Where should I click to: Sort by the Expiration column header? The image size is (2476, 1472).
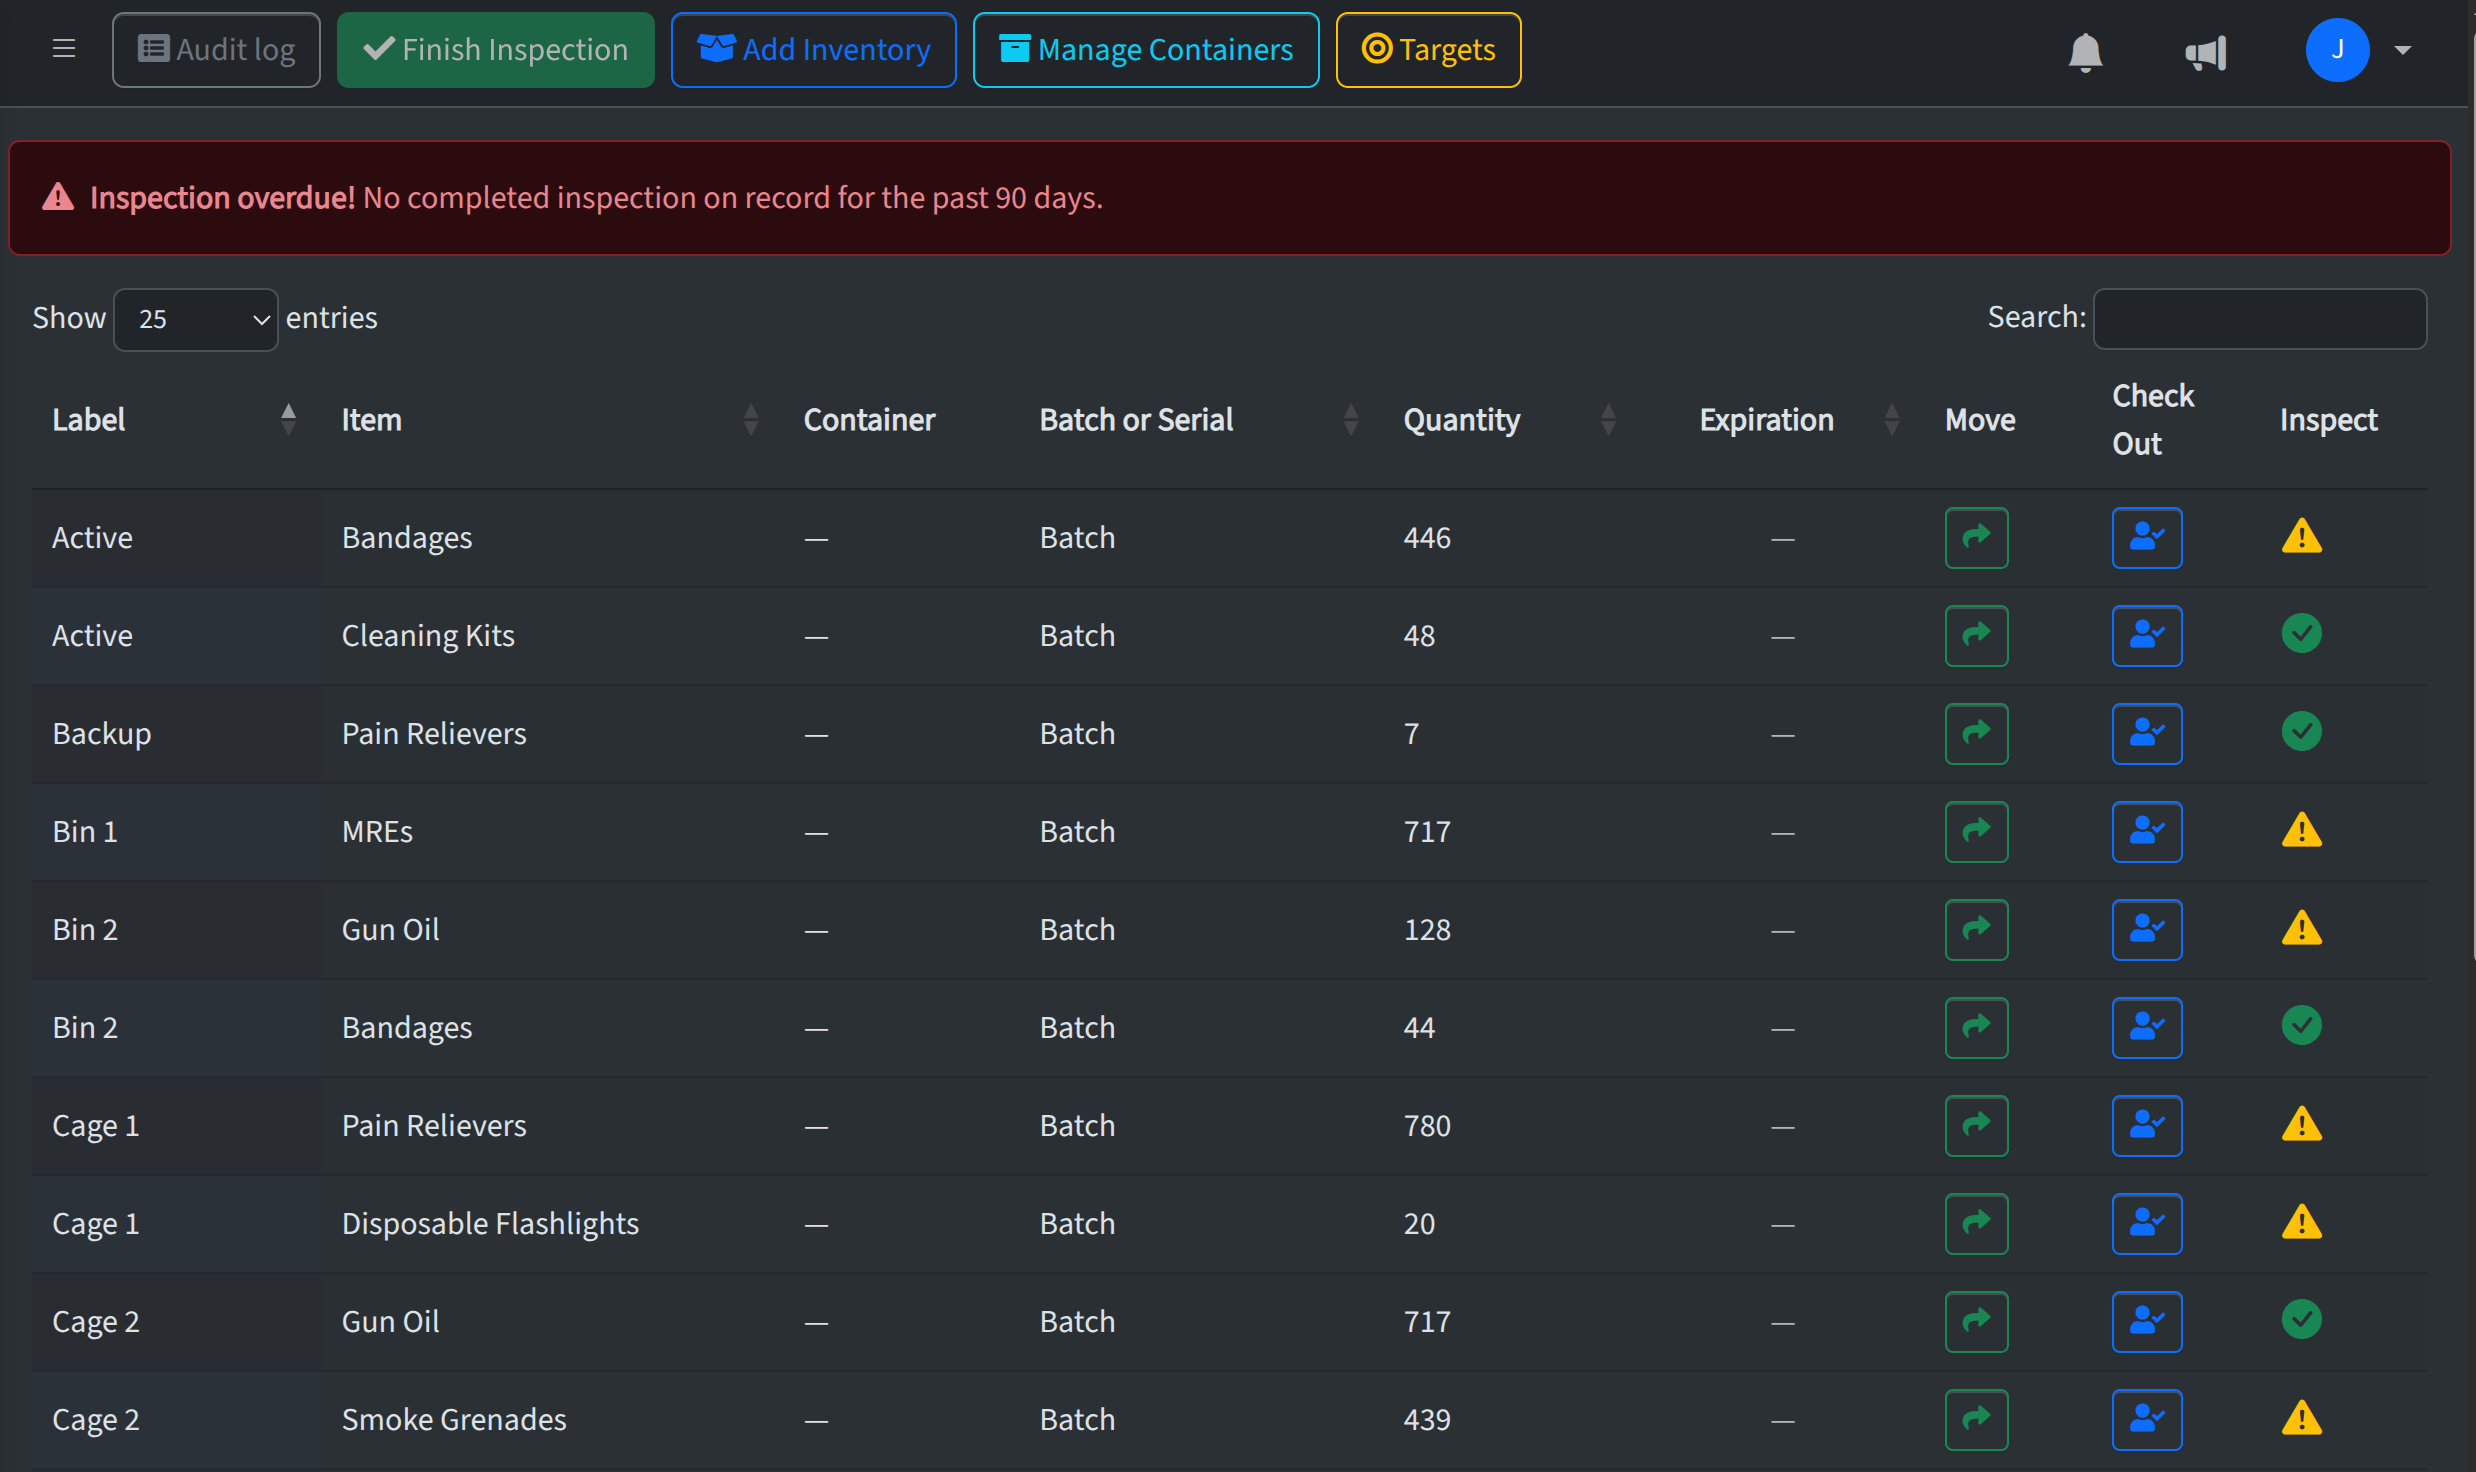pyautogui.click(x=1766, y=420)
